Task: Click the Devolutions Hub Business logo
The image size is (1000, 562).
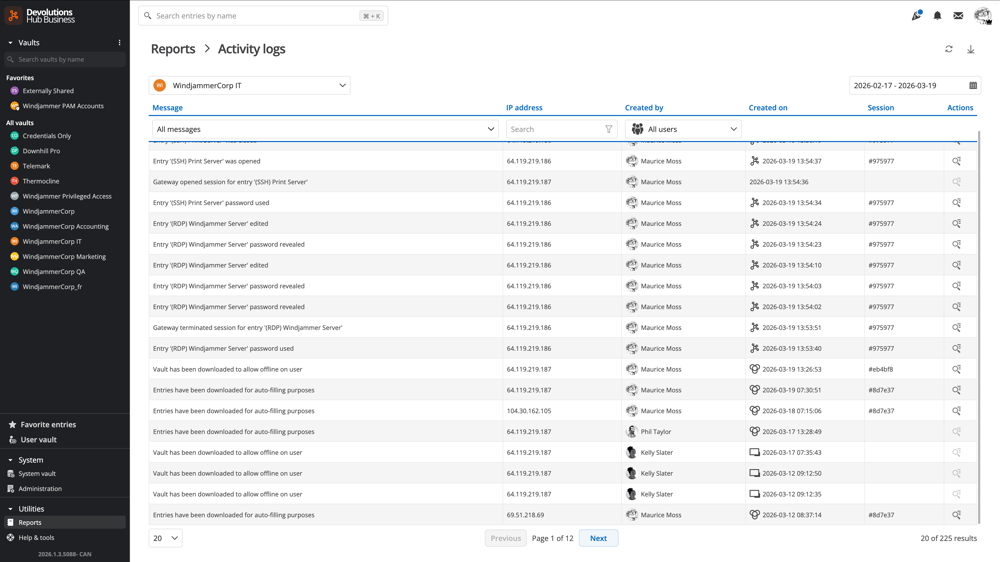Action: tap(40, 15)
